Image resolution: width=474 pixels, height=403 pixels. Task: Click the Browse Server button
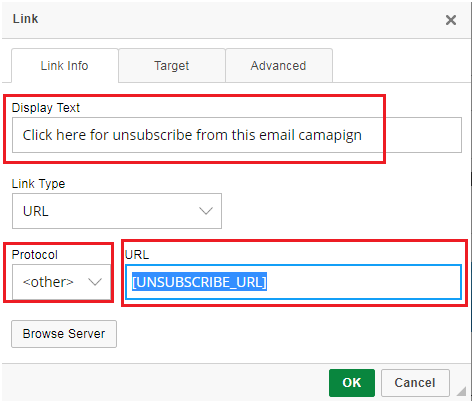click(x=64, y=334)
